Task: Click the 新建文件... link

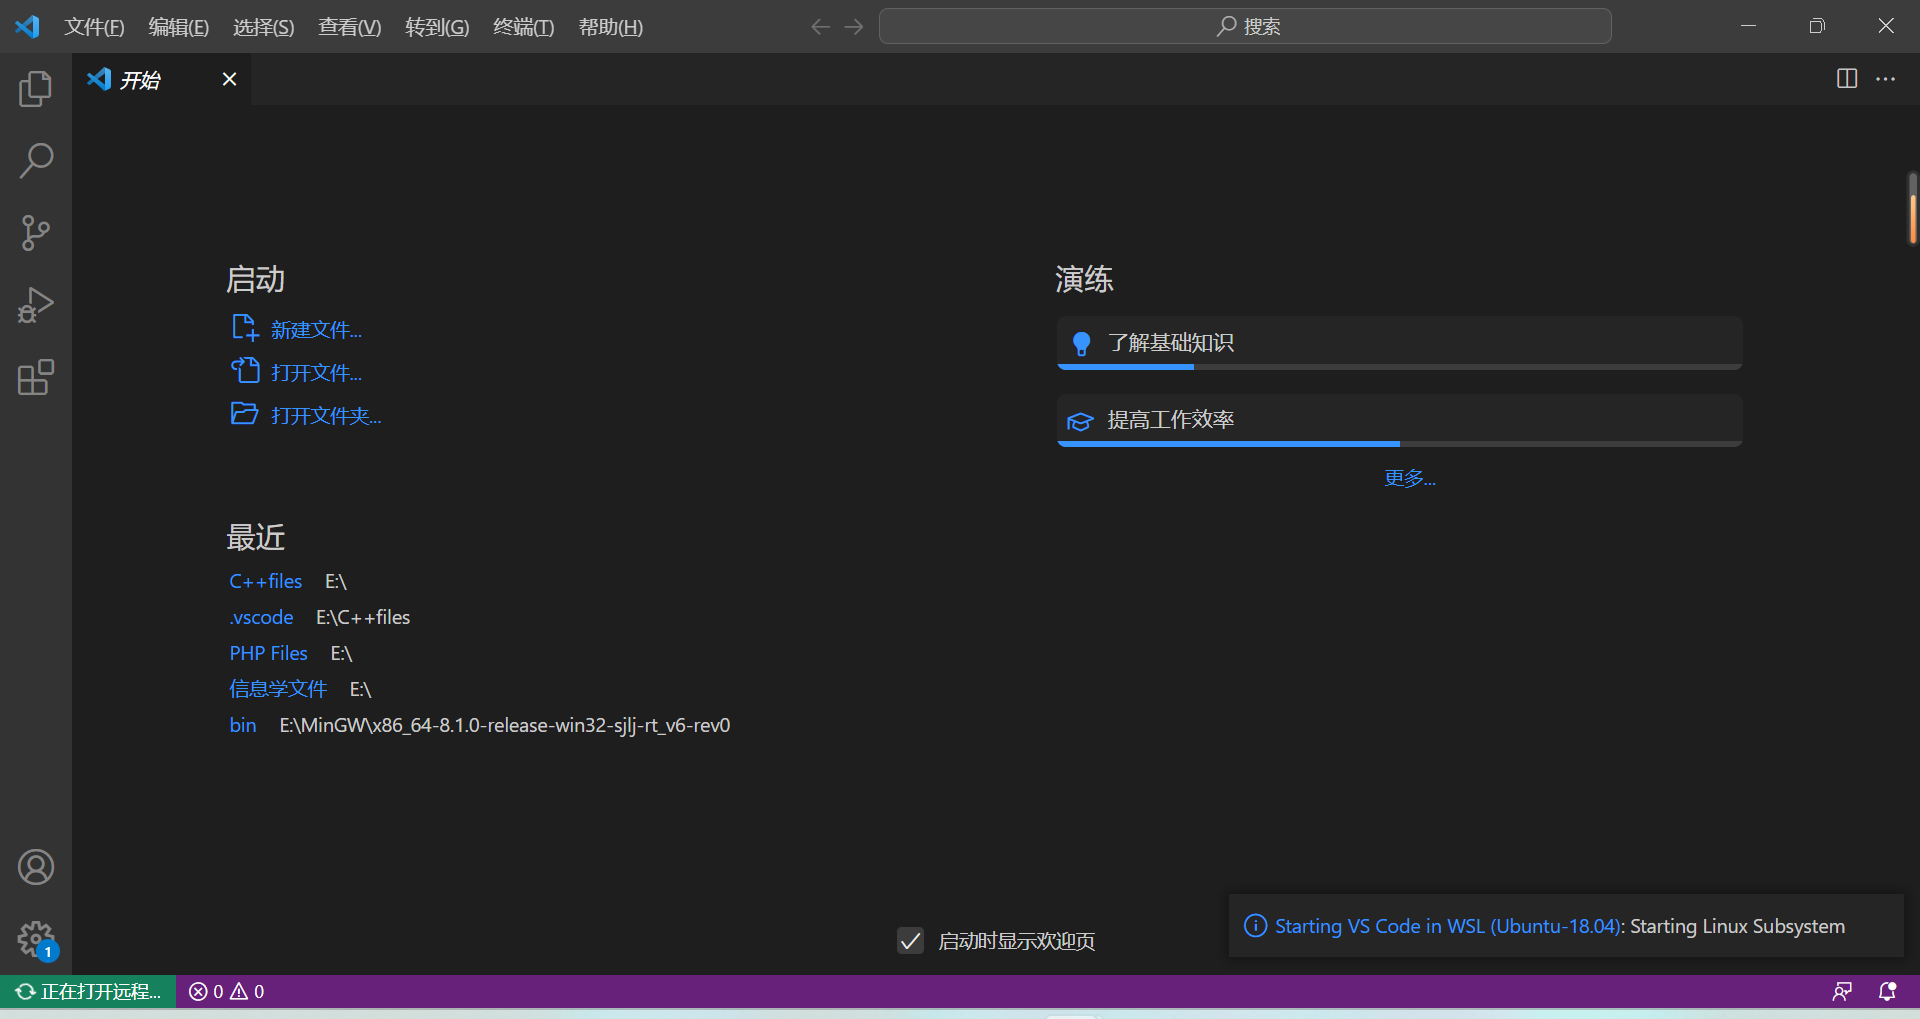Action: click(316, 330)
